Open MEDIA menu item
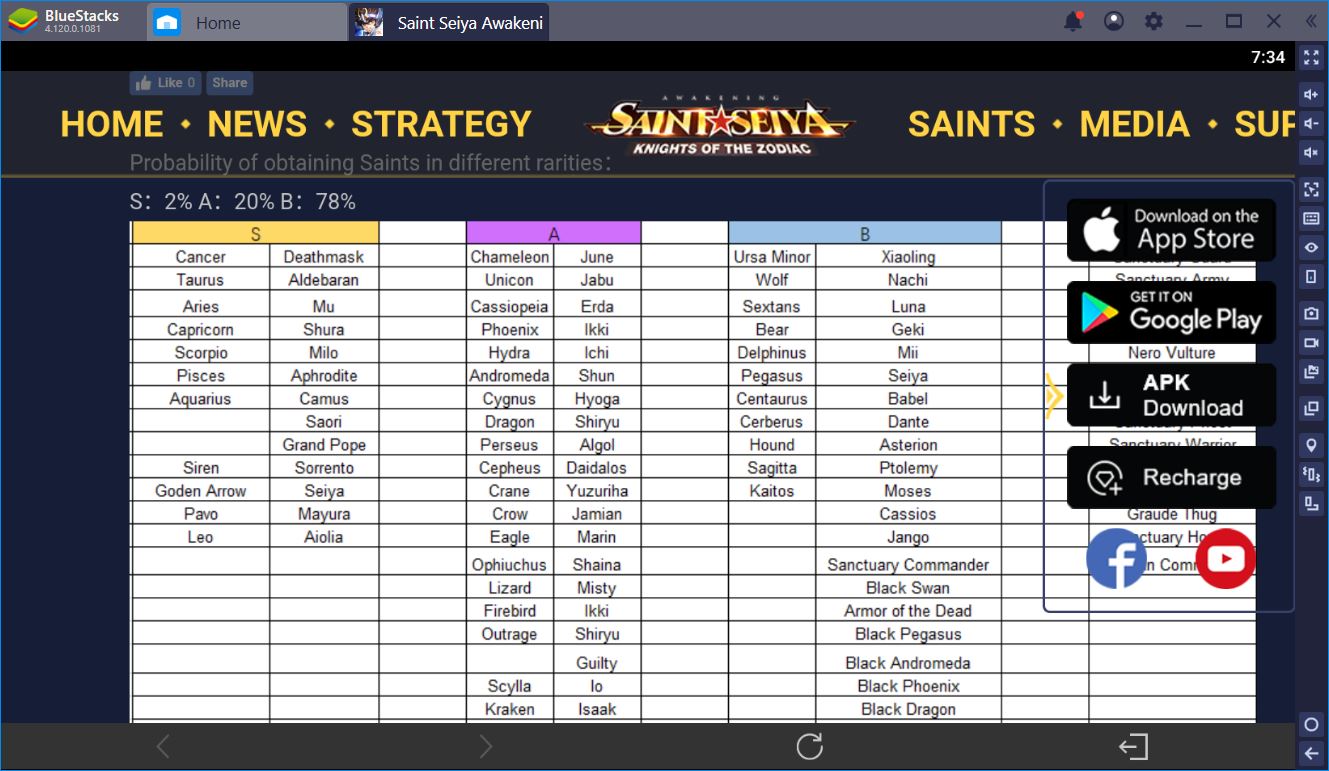 tap(1135, 124)
